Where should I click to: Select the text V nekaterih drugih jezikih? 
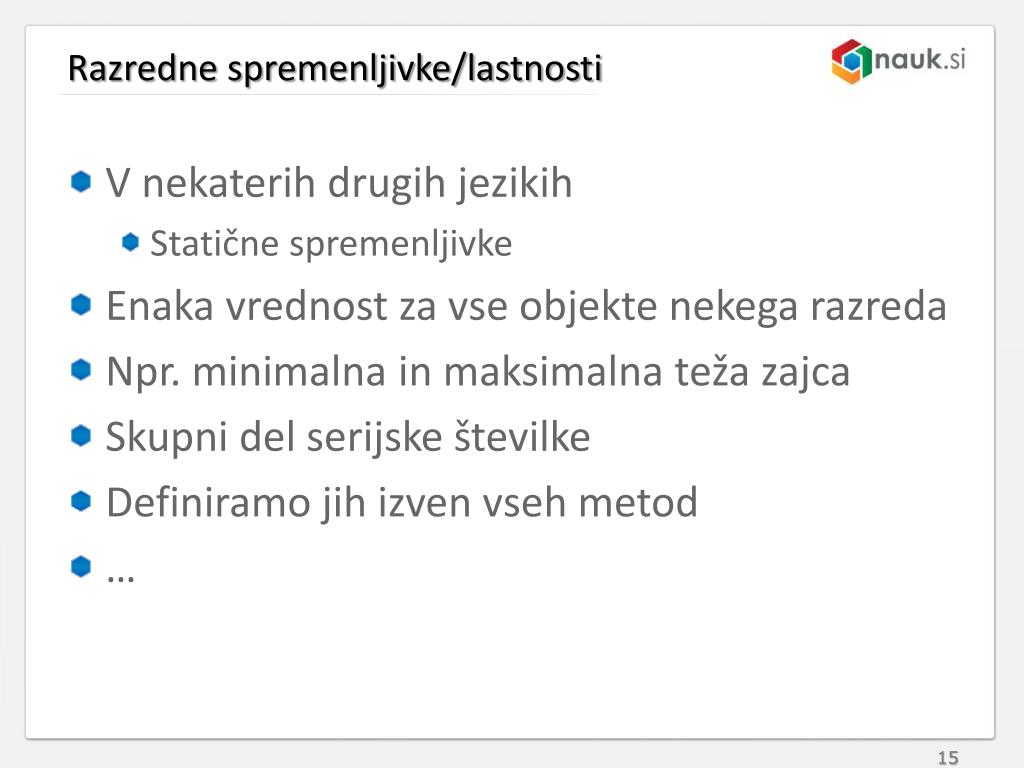pos(339,184)
